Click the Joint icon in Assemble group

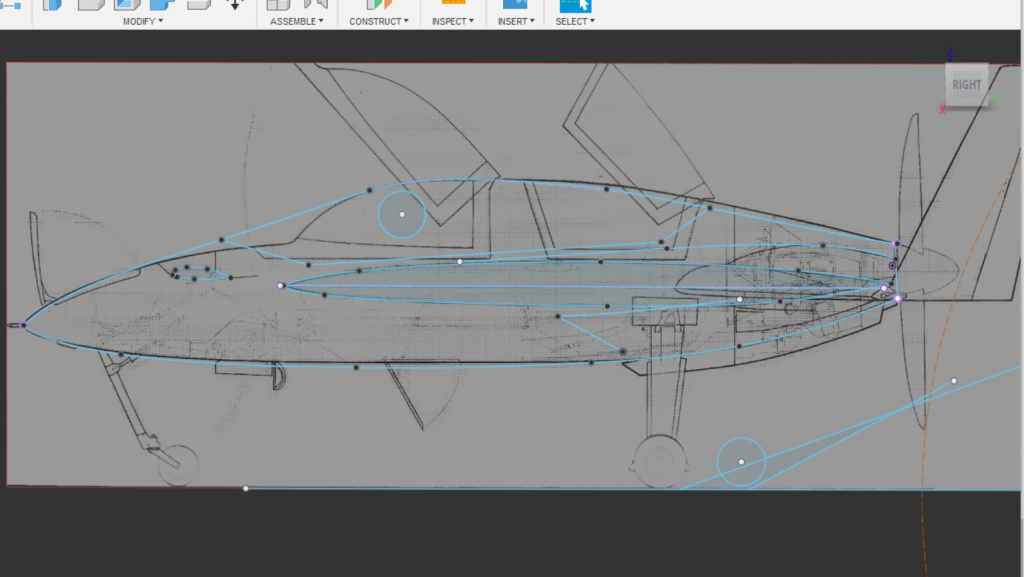[x=315, y=4]
